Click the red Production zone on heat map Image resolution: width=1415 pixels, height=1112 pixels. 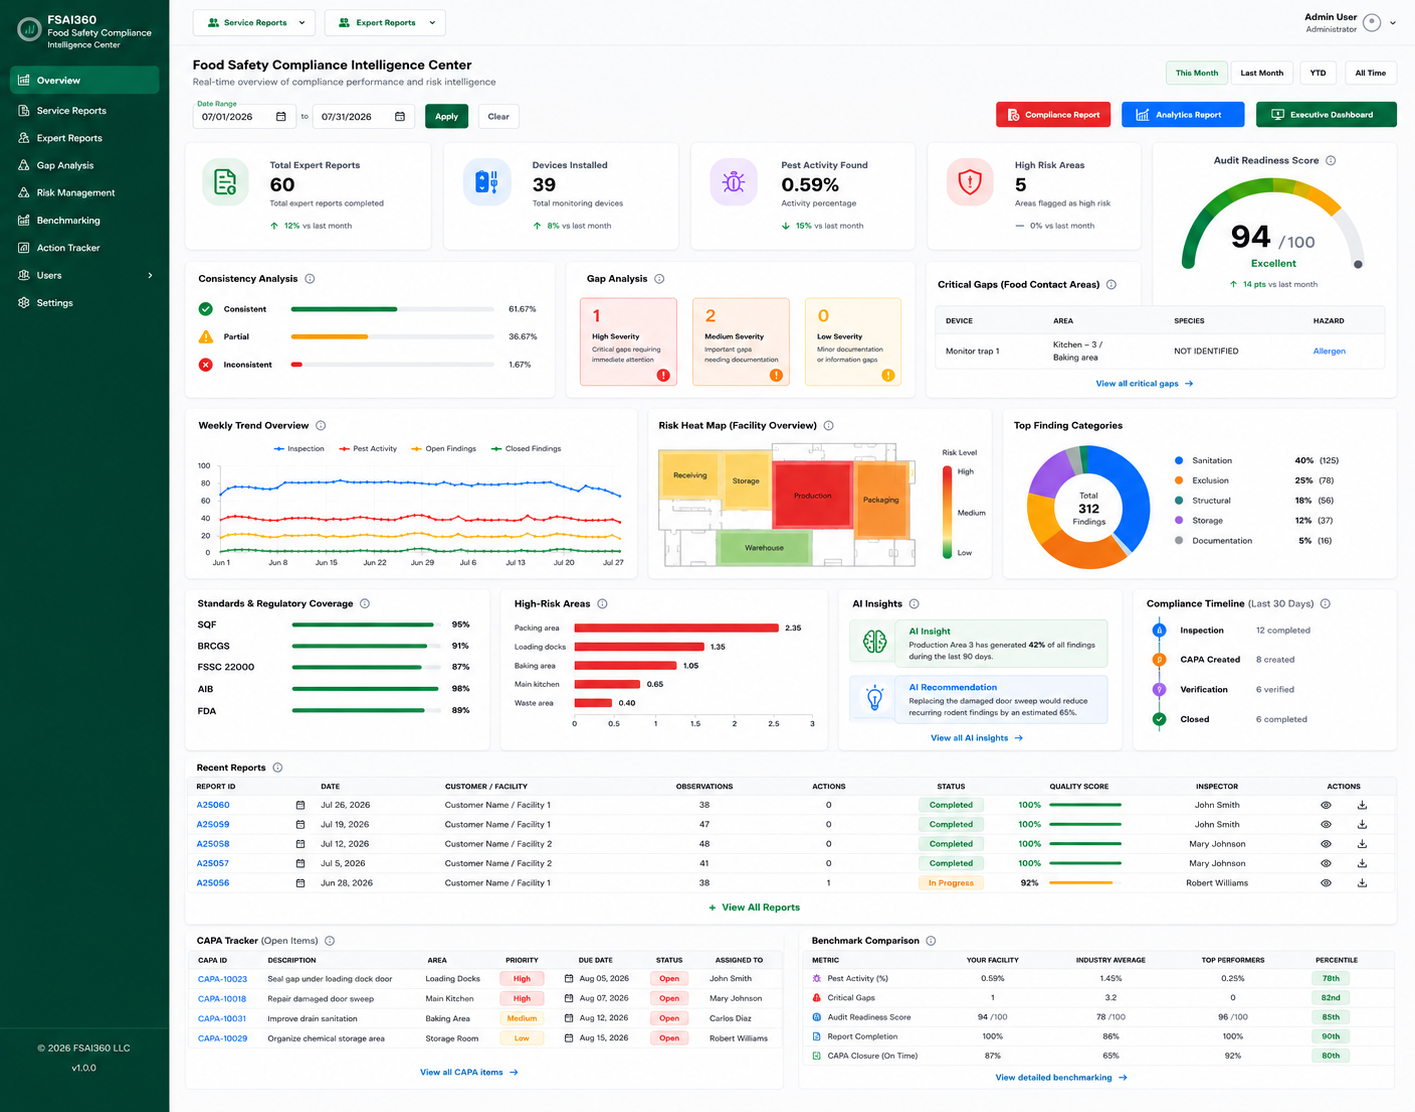pyautogui.click(x=813, y=494)
